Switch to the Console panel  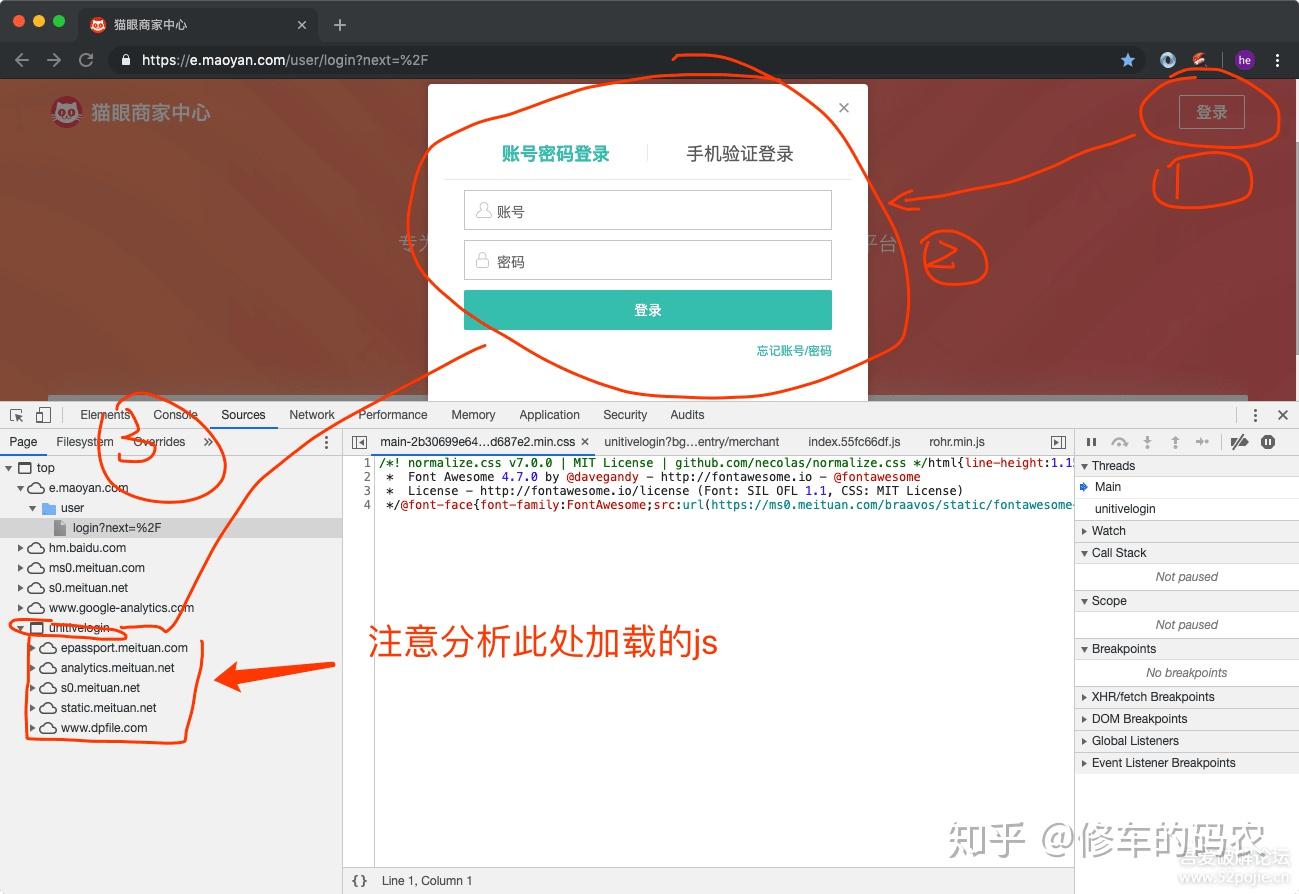(x=175, y=415)
